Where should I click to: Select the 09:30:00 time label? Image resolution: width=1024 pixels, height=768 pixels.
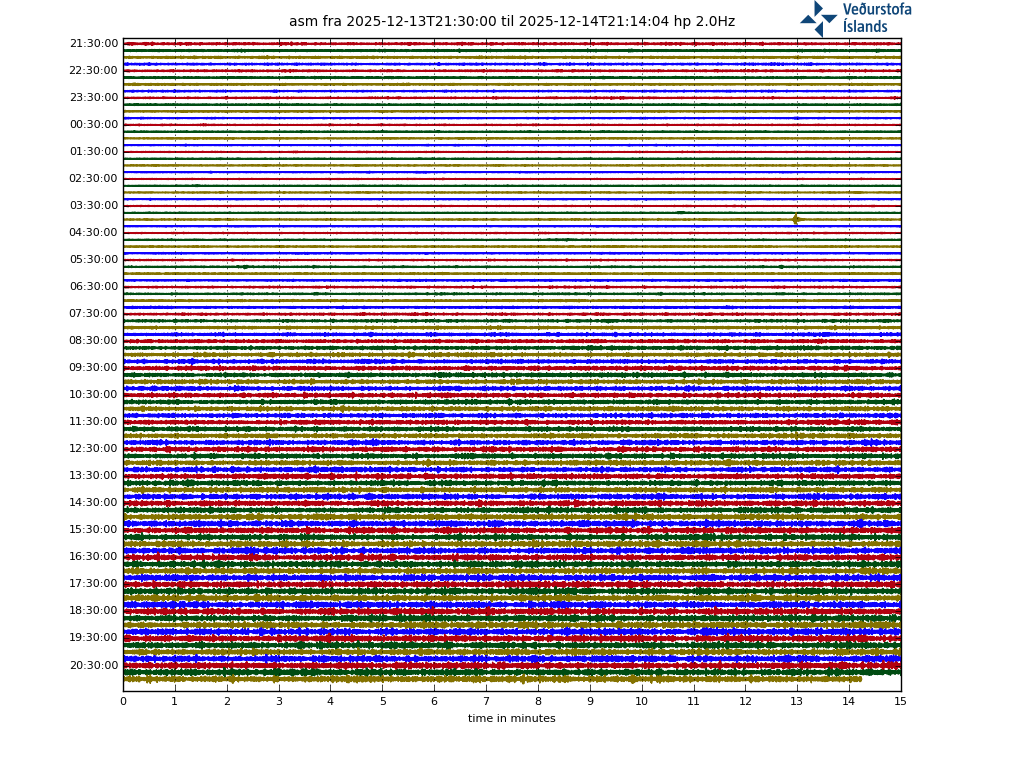pyautogui.click(x=94, y=368)
